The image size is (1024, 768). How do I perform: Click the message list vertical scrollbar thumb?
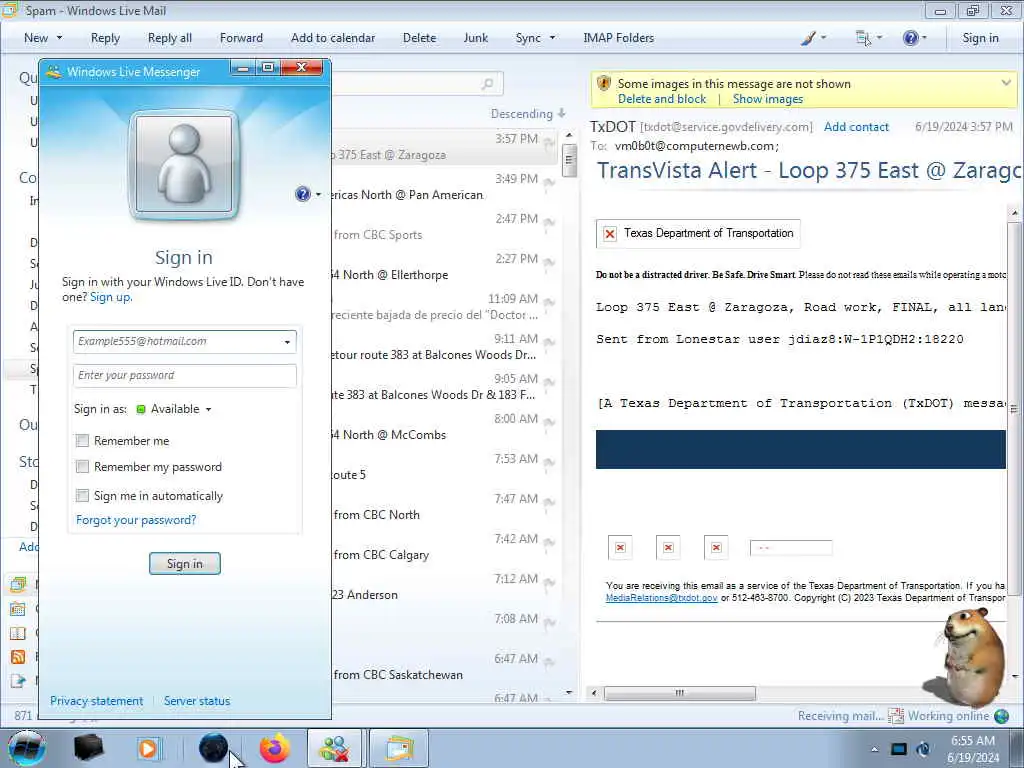coord(569,160)
